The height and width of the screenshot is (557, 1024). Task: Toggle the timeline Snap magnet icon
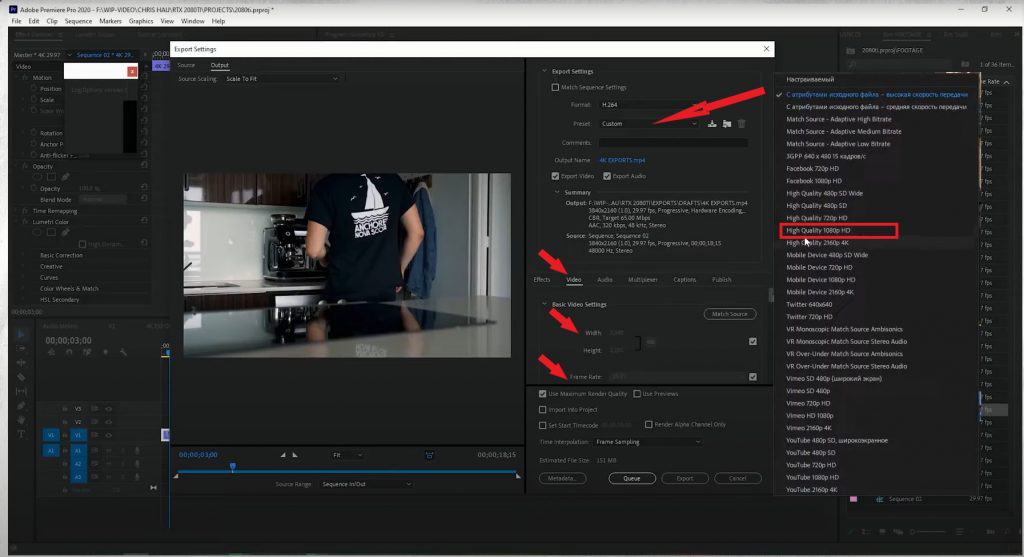tap(69, 352)
